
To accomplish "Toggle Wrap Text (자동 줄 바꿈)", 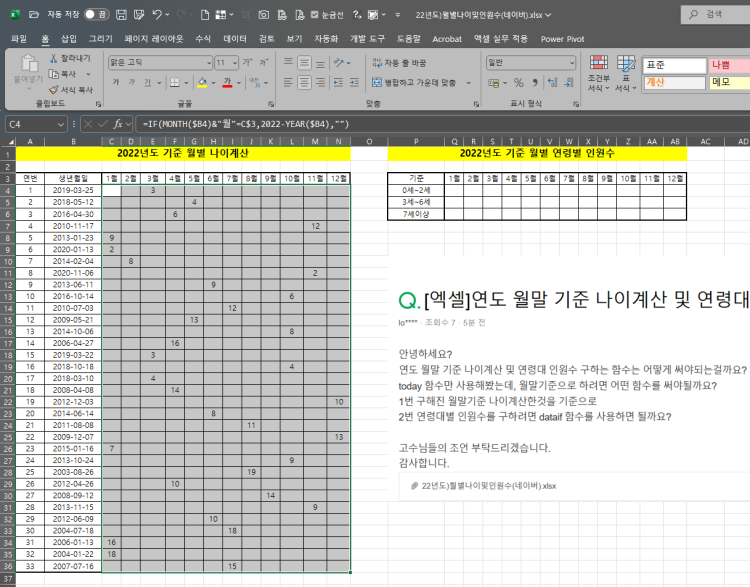I will coord(399,63).
